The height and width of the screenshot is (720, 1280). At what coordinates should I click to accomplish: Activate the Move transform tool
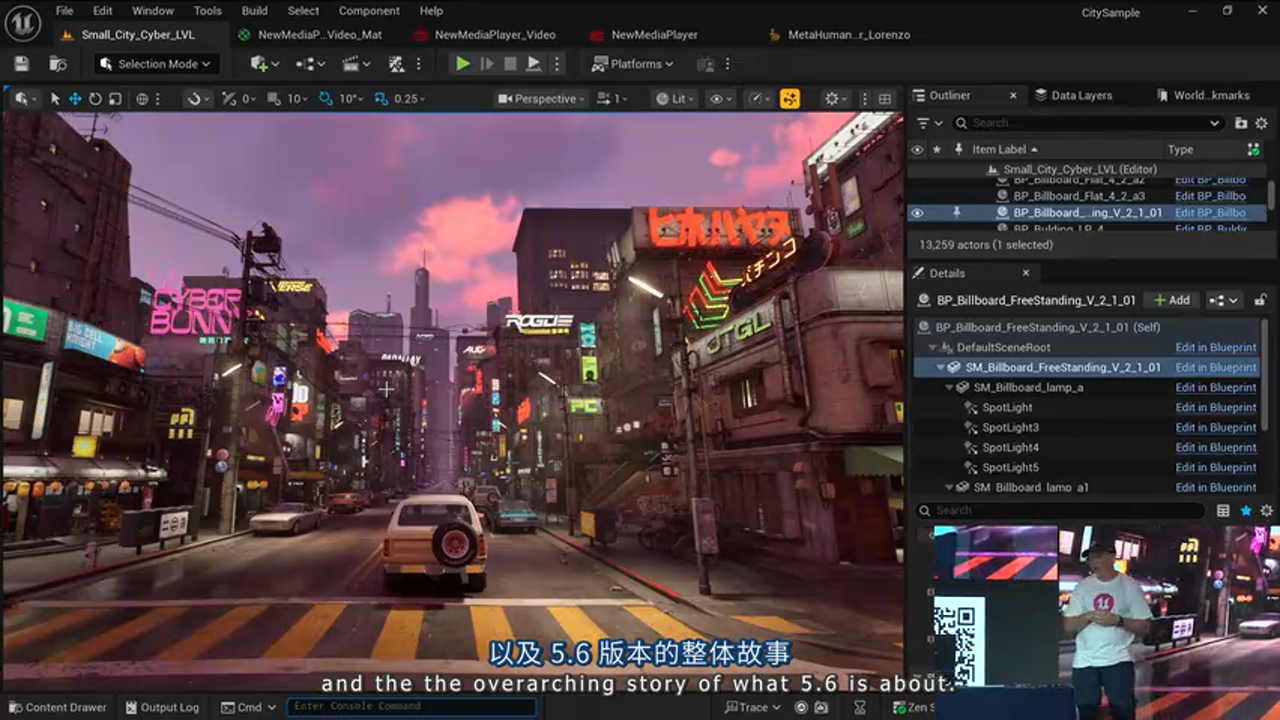coord(74,97)
